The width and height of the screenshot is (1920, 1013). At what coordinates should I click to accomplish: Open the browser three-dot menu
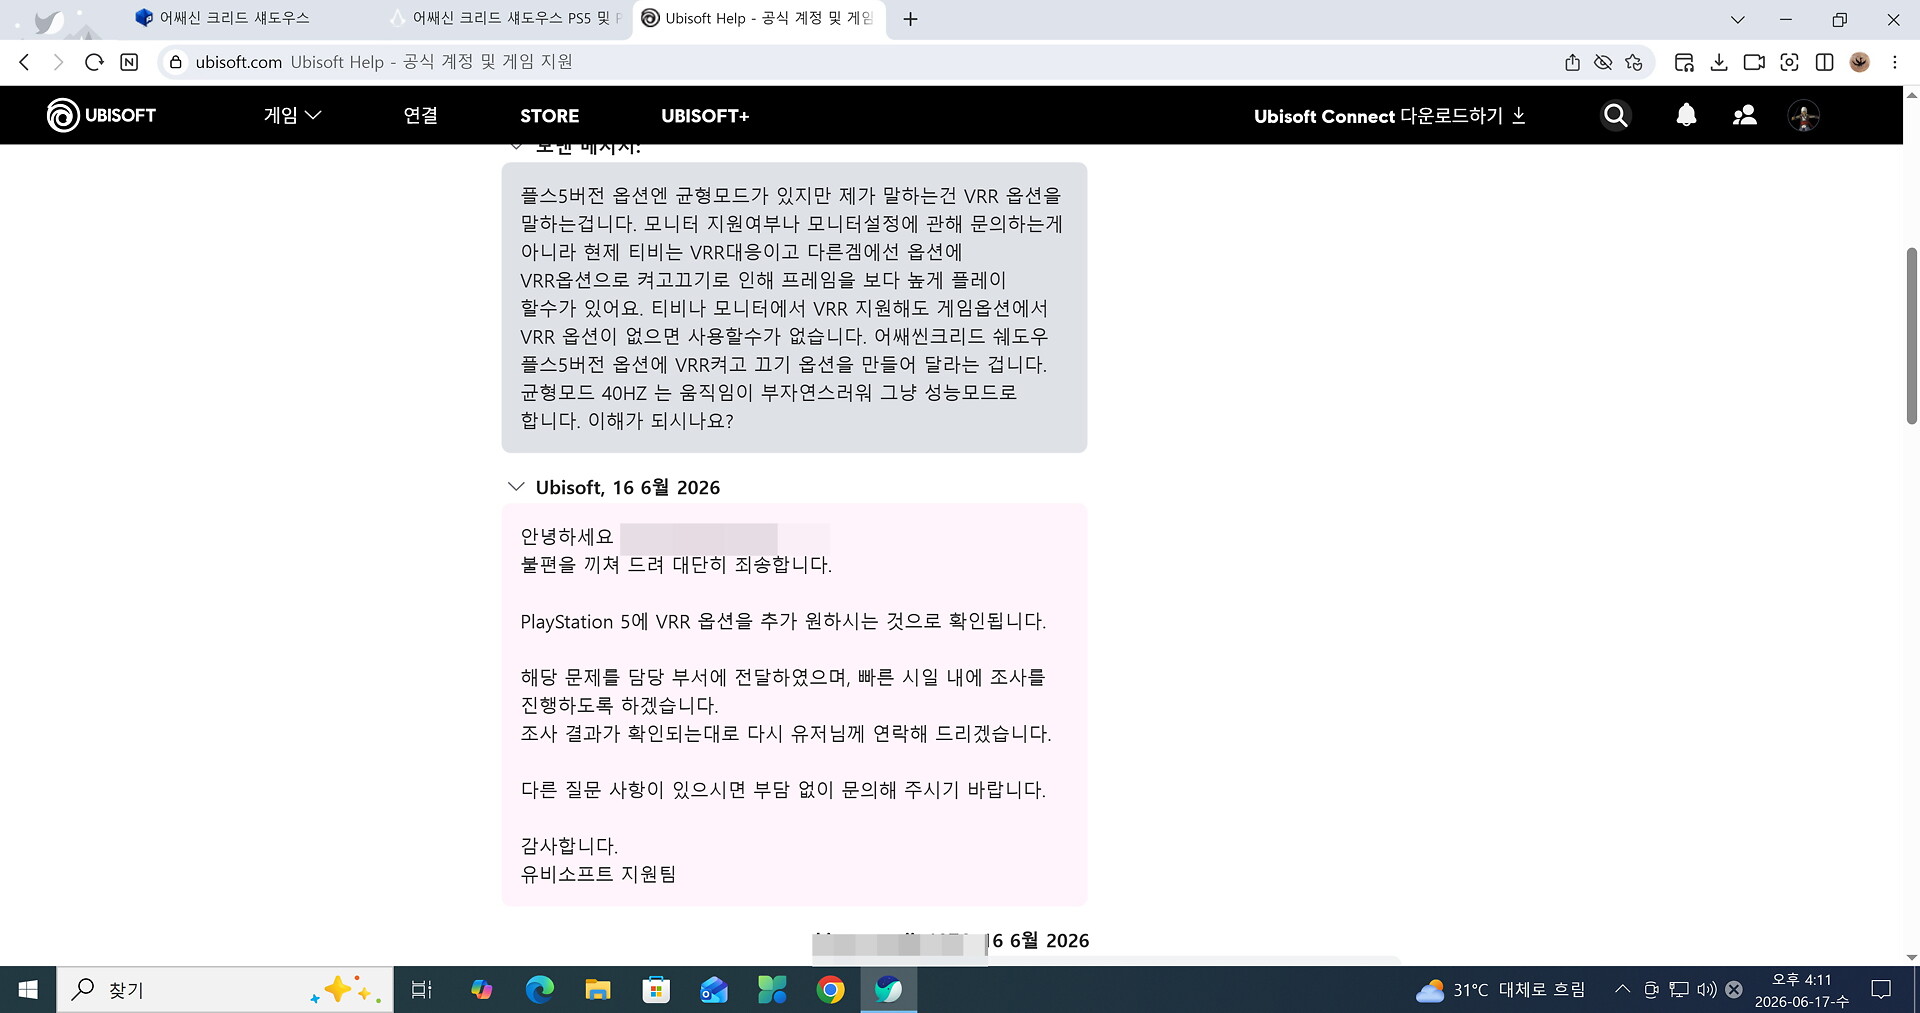(x=1894, y=62)
